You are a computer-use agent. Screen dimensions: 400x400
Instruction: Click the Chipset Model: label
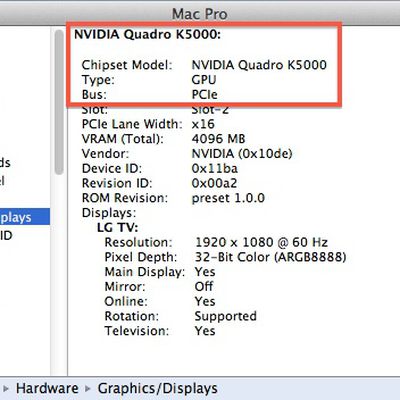pyautogui.click(x=127, y=65)
